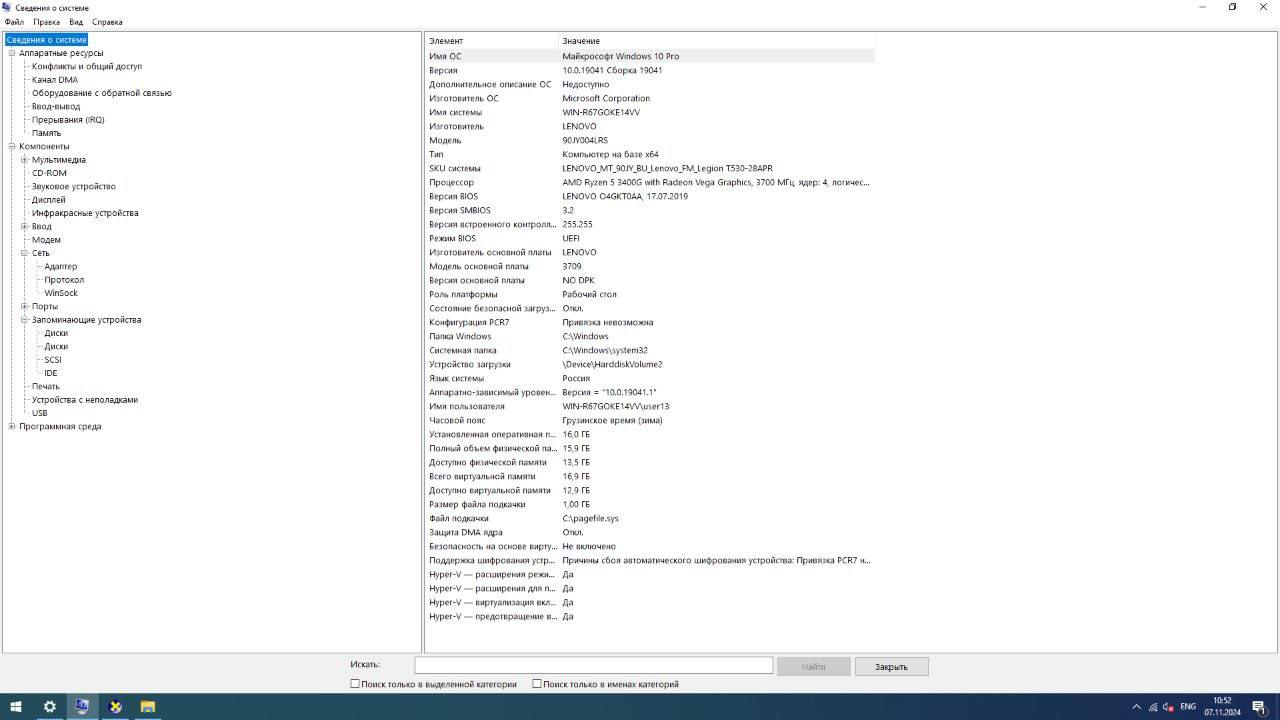Click the Защита DMA ядра row

(x=650, y=532)
